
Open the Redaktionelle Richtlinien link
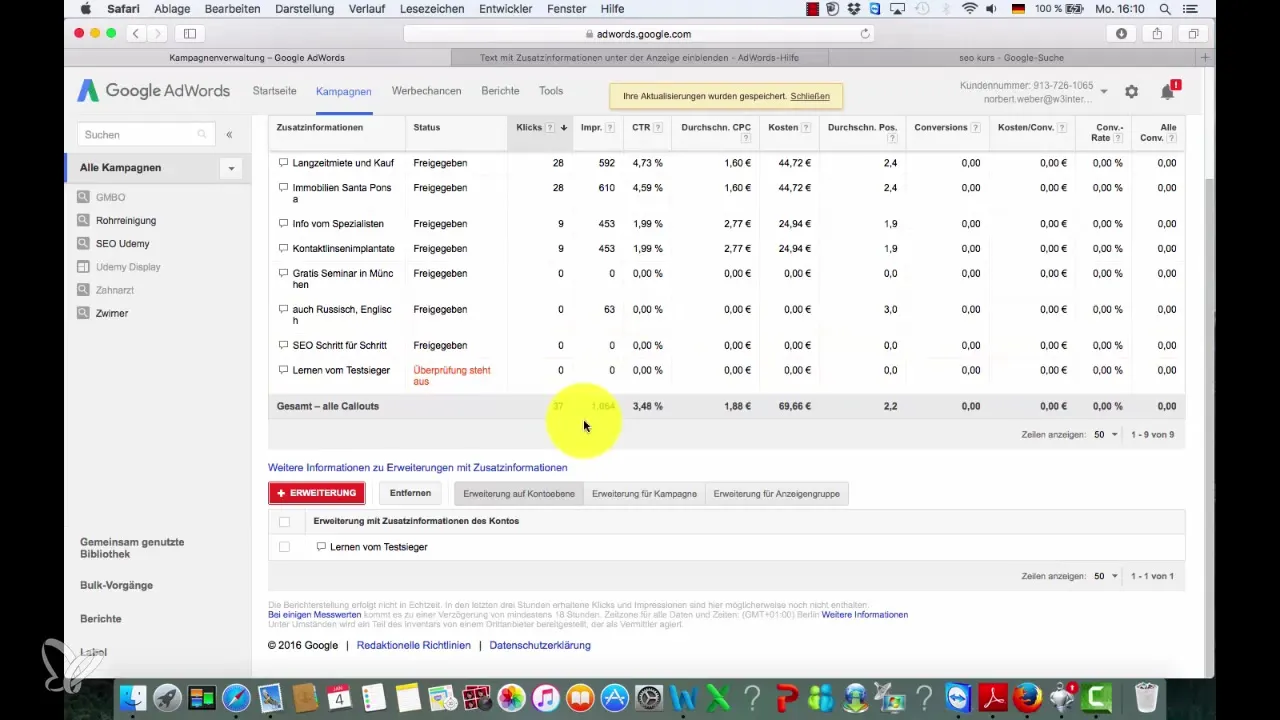click(x=414, y=646)
